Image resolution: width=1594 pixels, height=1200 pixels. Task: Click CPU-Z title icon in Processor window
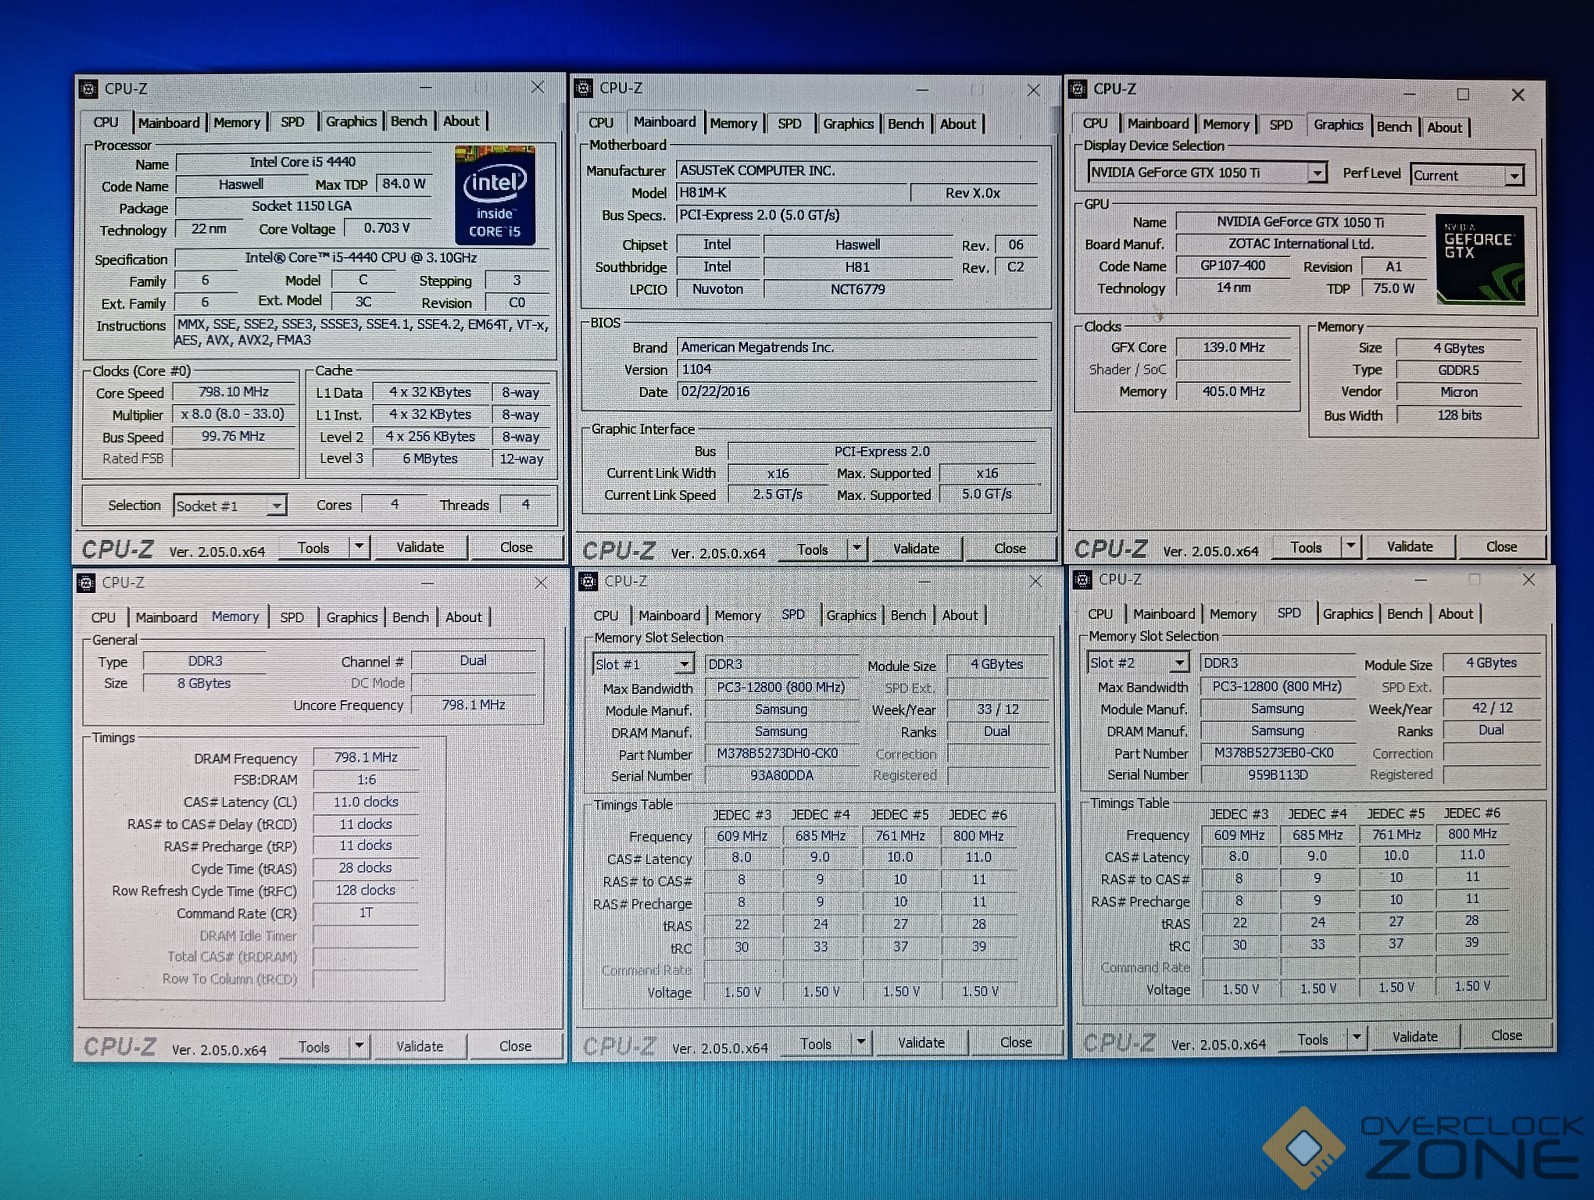[x=89, y=89]
